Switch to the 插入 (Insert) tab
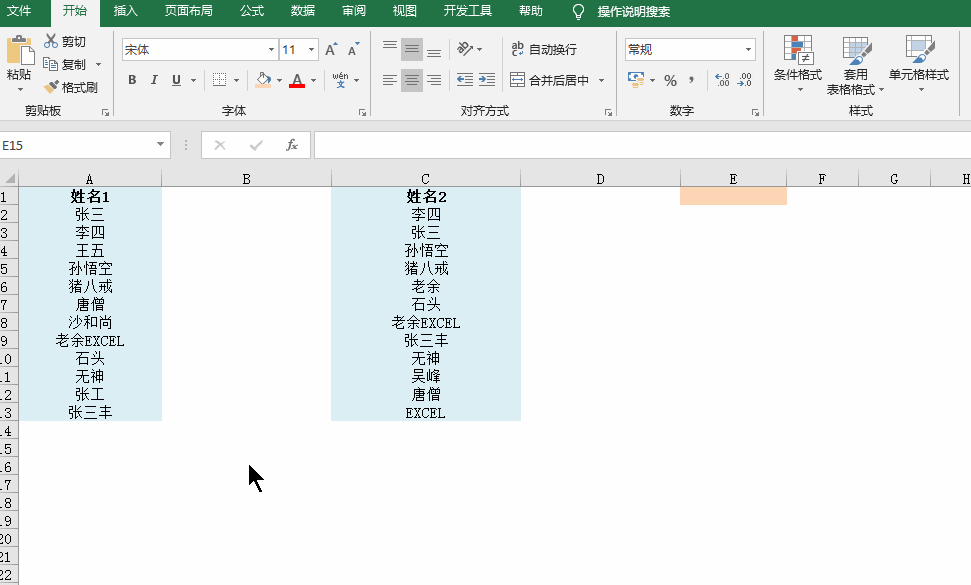Viewport: 971px width, 585px height. click(x=125, y=11)
